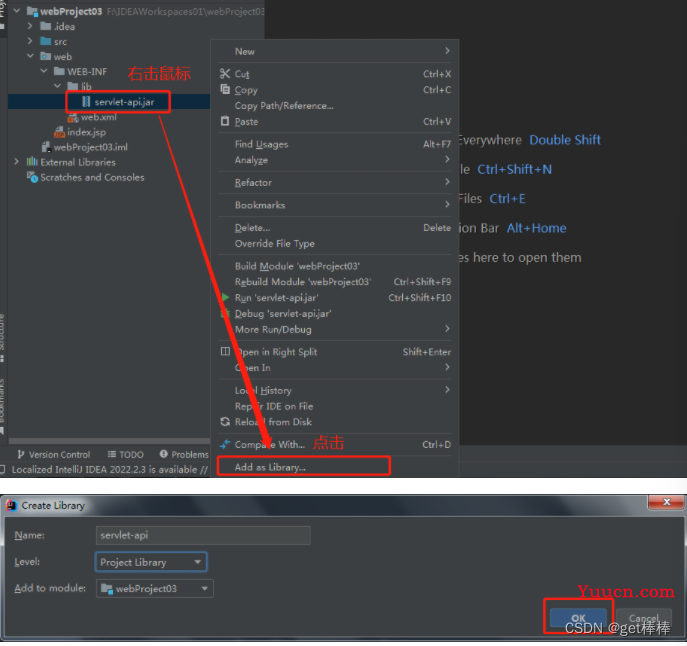Close the Create Library dialog

pyautogui.click(x=666, y=502)
